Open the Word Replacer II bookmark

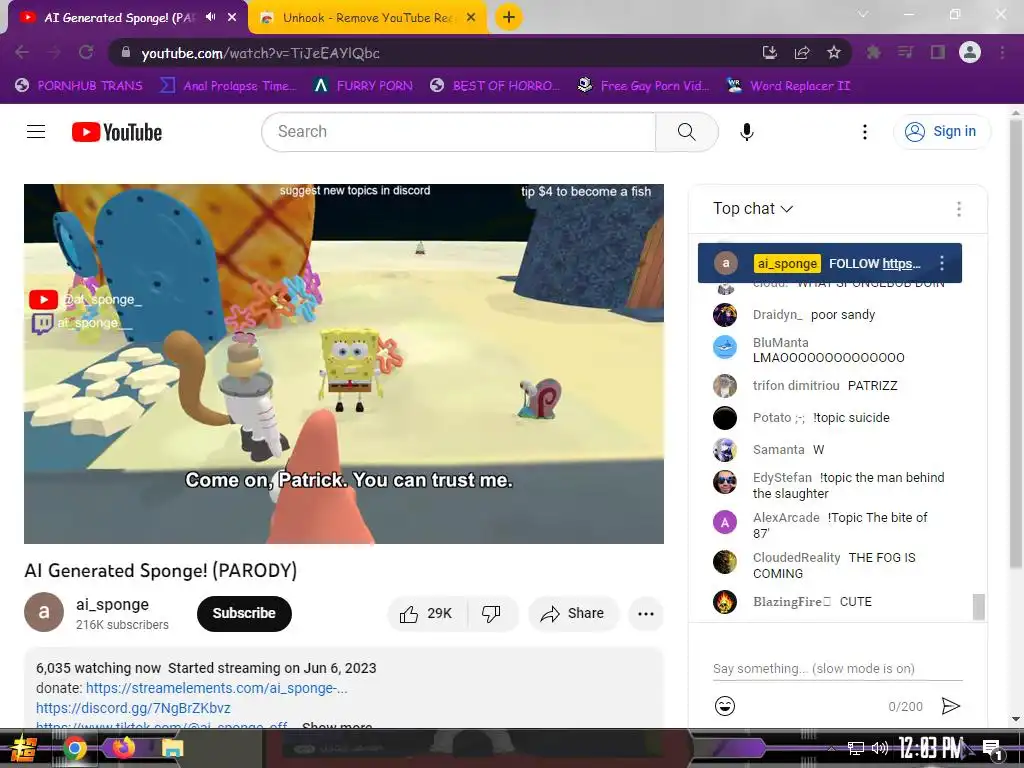tap(788, 86)
